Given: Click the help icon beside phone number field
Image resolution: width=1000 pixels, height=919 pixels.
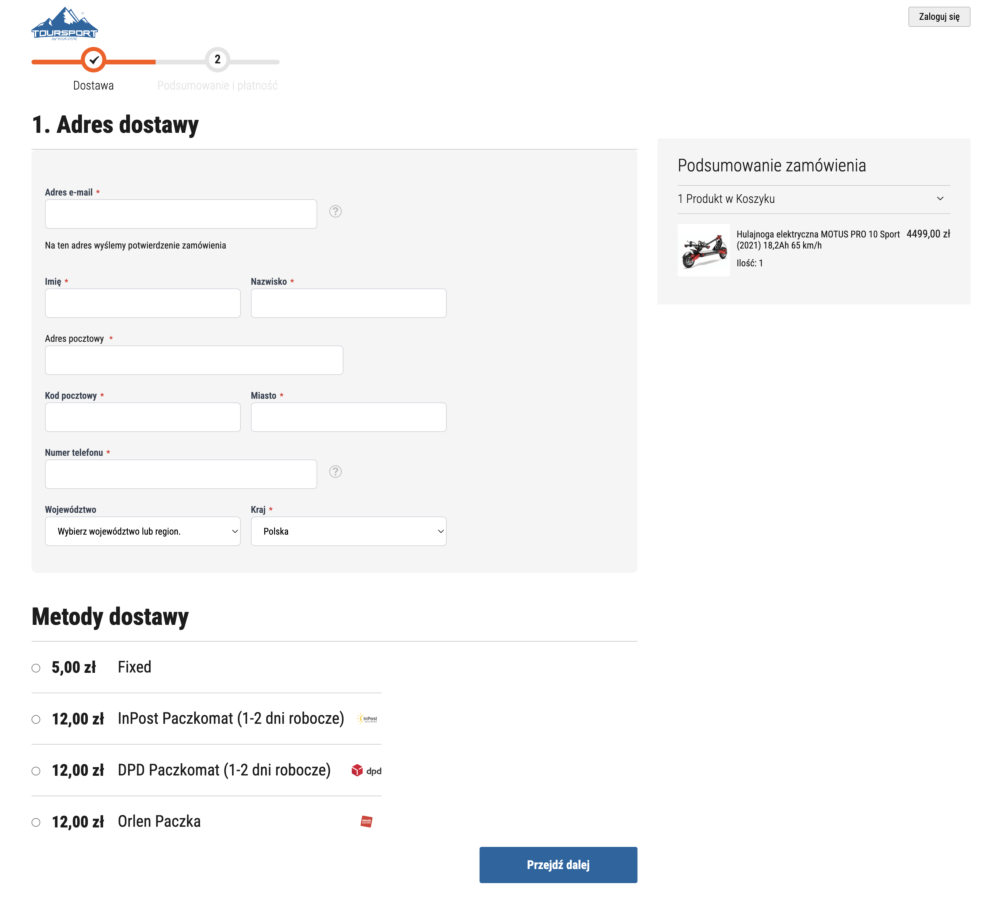Looking at the screenshot, I should [x=336, y=472].
